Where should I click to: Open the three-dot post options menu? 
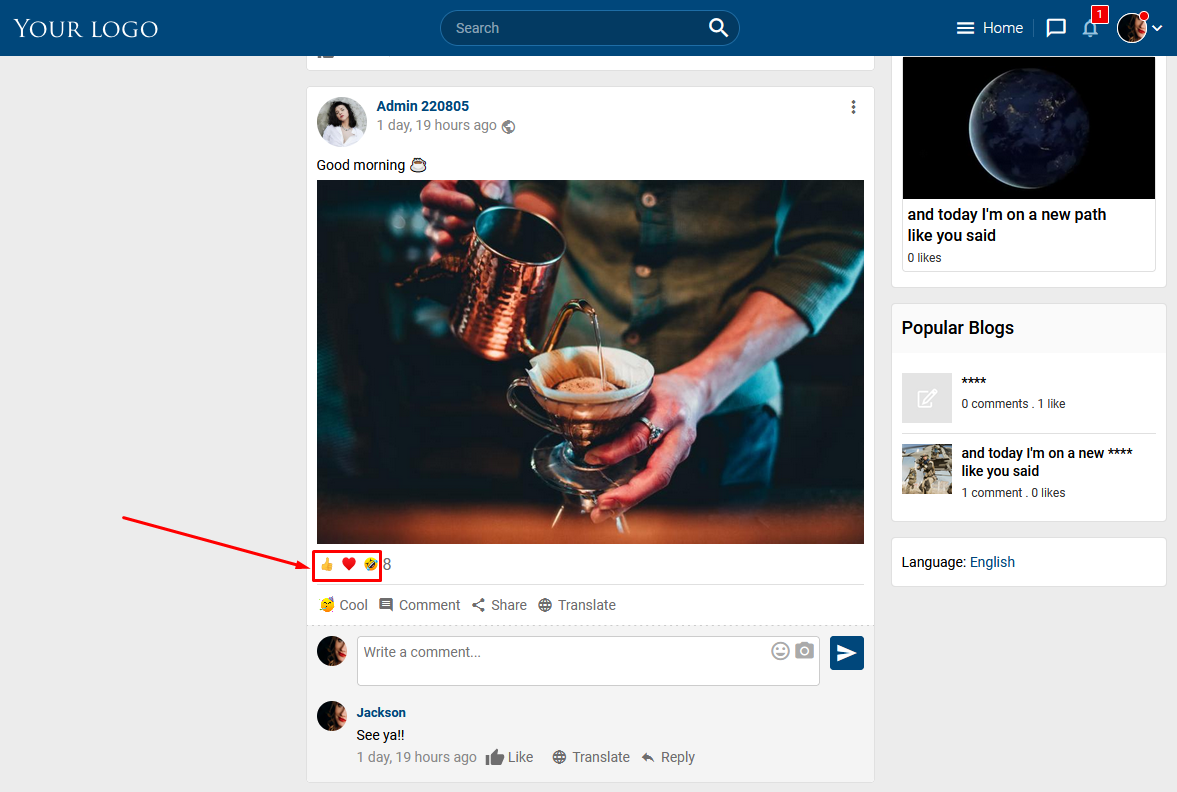coord(853,107)
